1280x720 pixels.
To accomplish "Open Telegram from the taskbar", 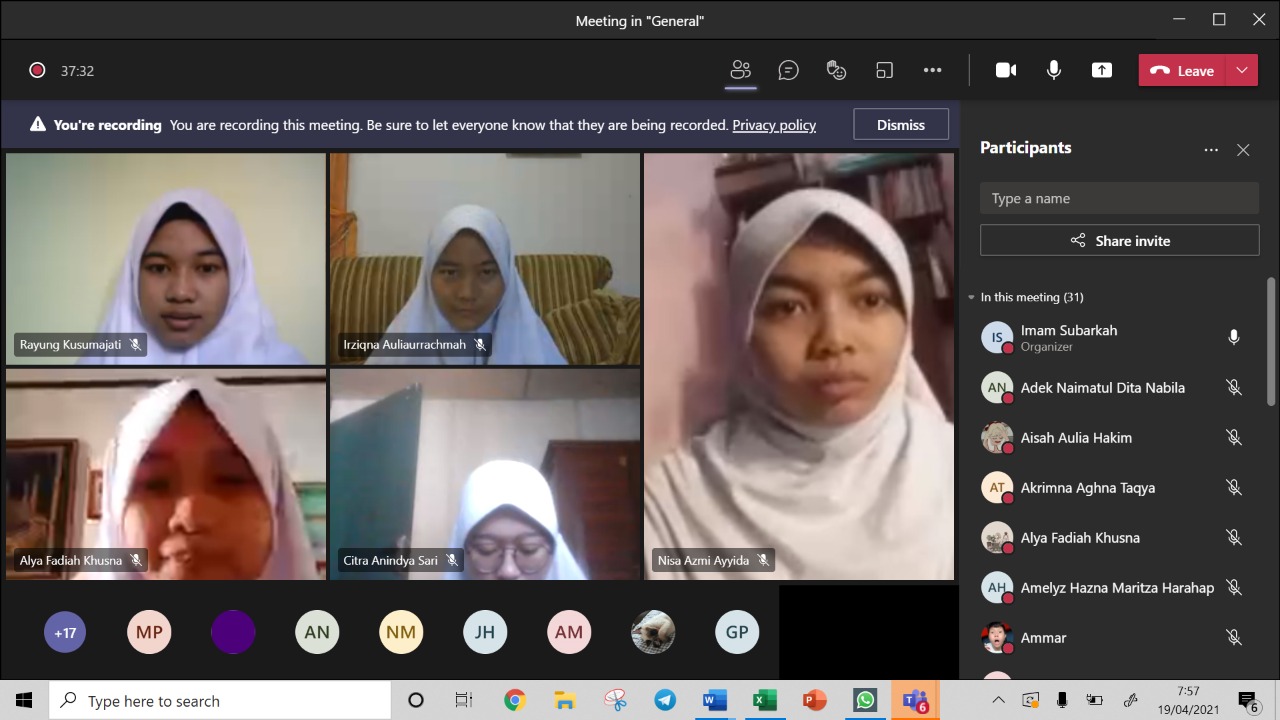I will (x=664, y=700).
